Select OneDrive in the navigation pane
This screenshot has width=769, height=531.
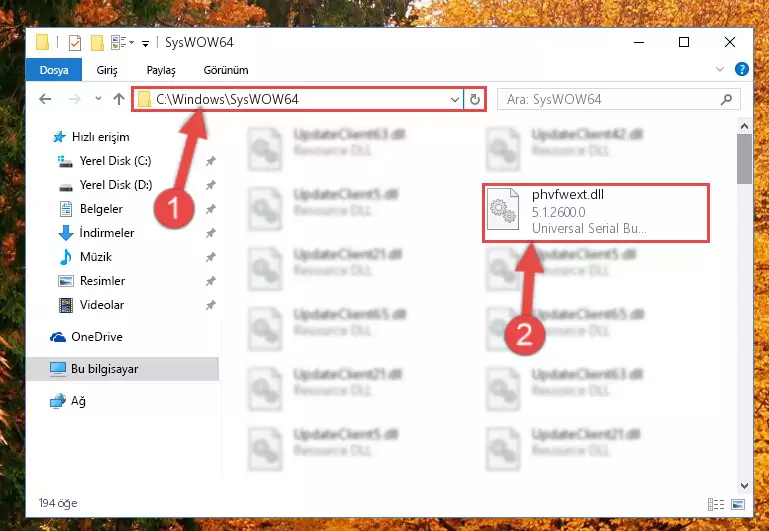coord(97,337)
